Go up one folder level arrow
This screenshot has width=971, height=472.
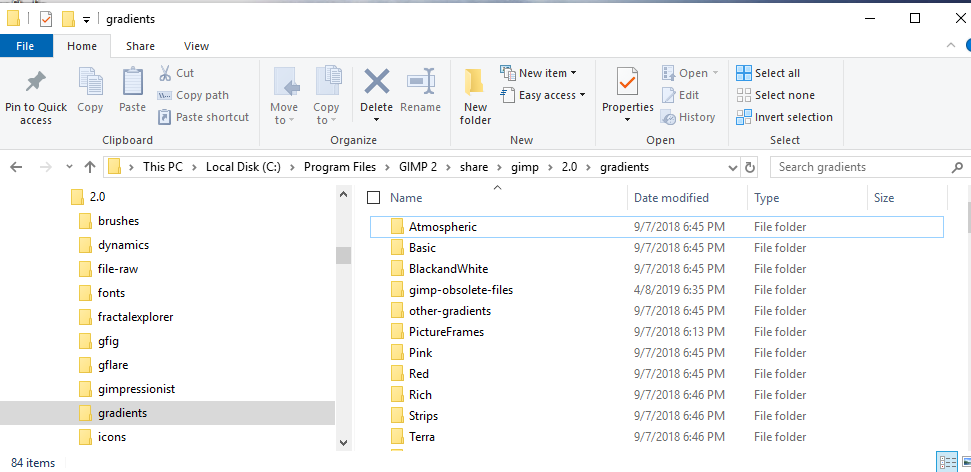[x=90, y=167]
